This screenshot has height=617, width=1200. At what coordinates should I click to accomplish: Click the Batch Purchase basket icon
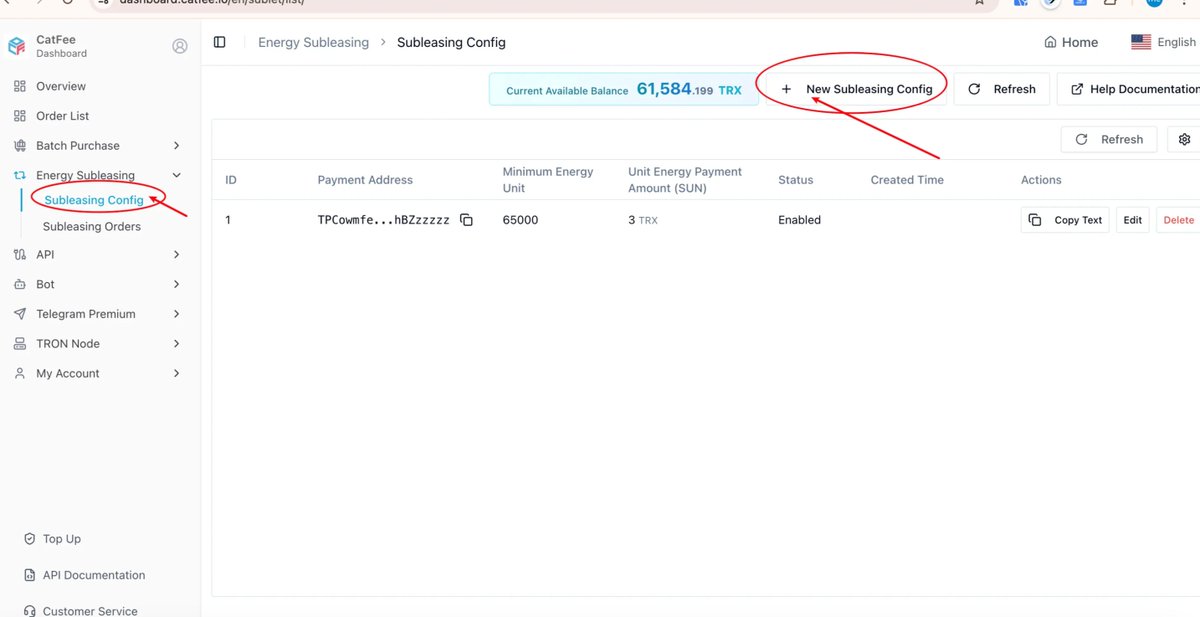(20, 146)
